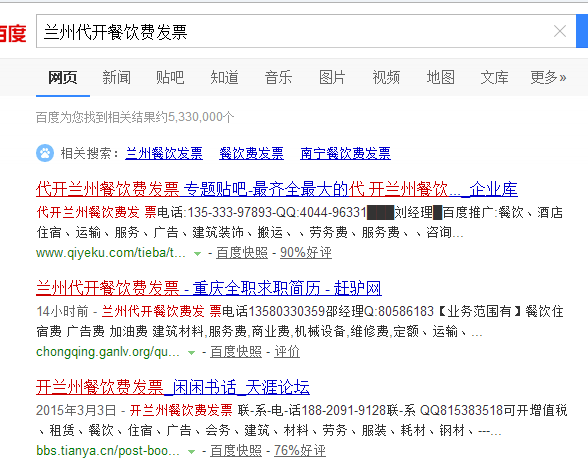This screenshot has height=471, width=588.
Task: Expand the arrow next to the ganlv.org URL
Action: pos(191,353)
